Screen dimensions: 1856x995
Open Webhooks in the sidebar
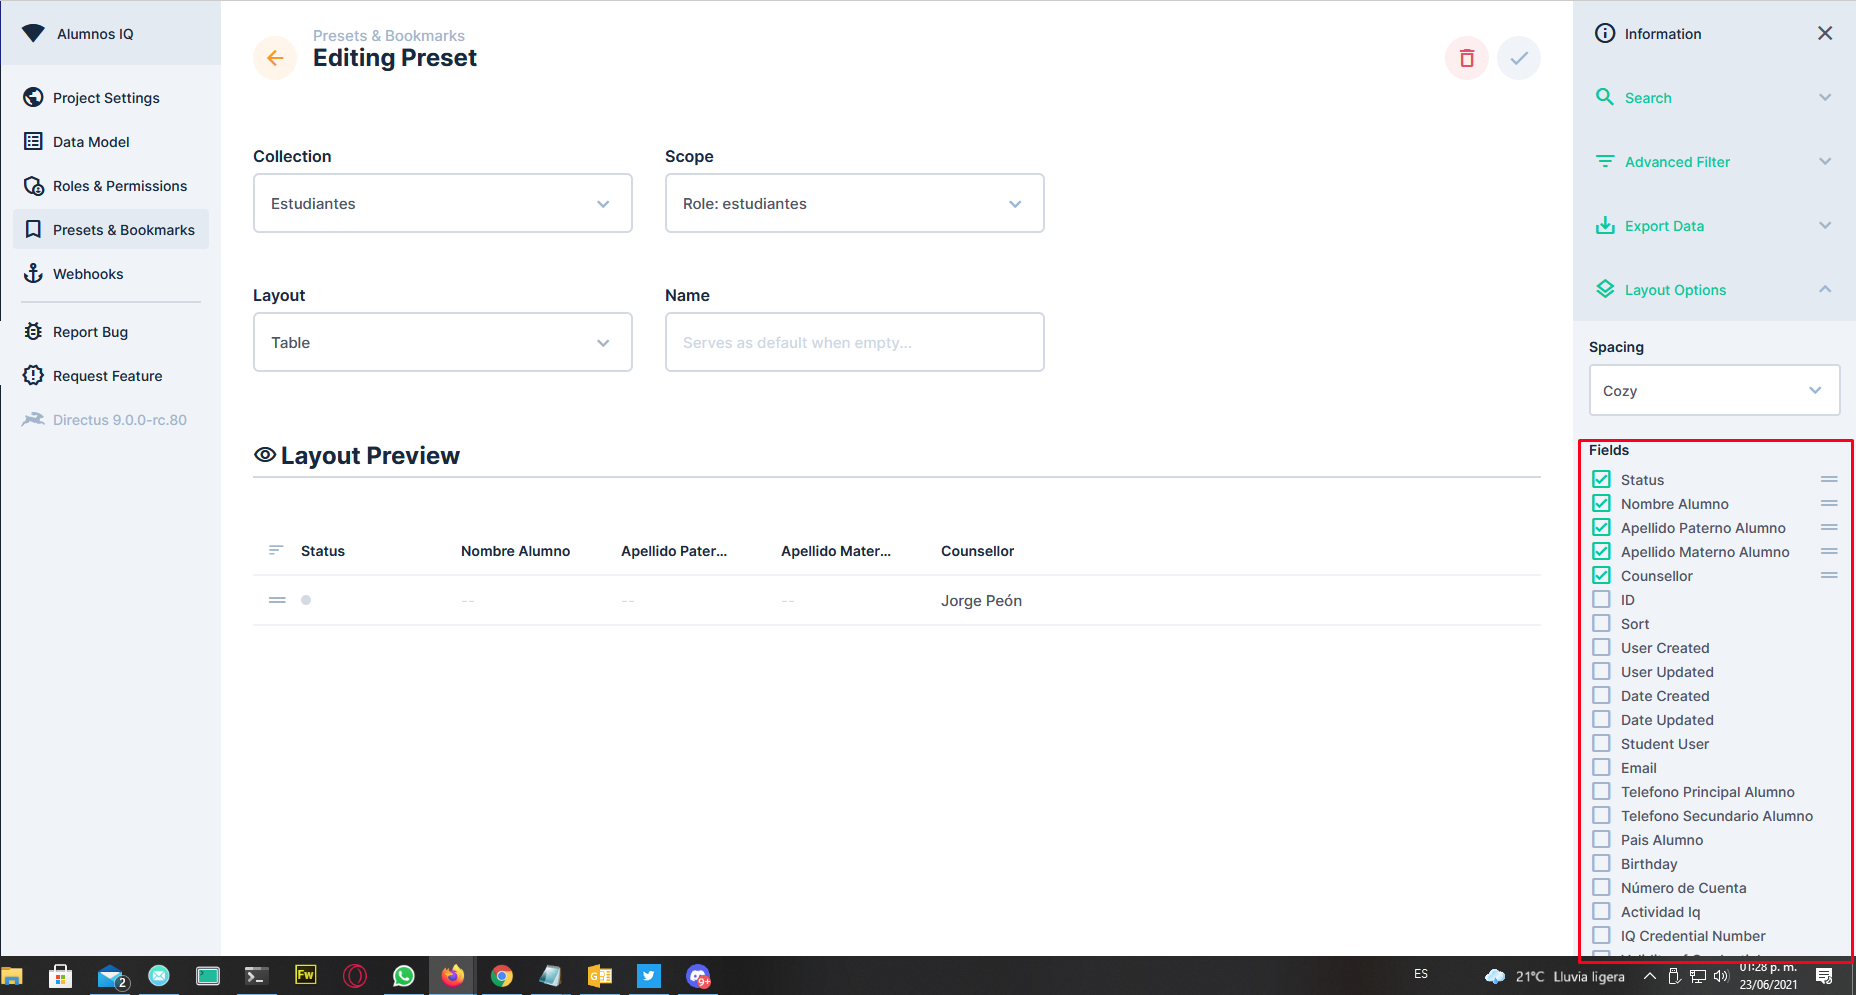(x=111, y=273)
